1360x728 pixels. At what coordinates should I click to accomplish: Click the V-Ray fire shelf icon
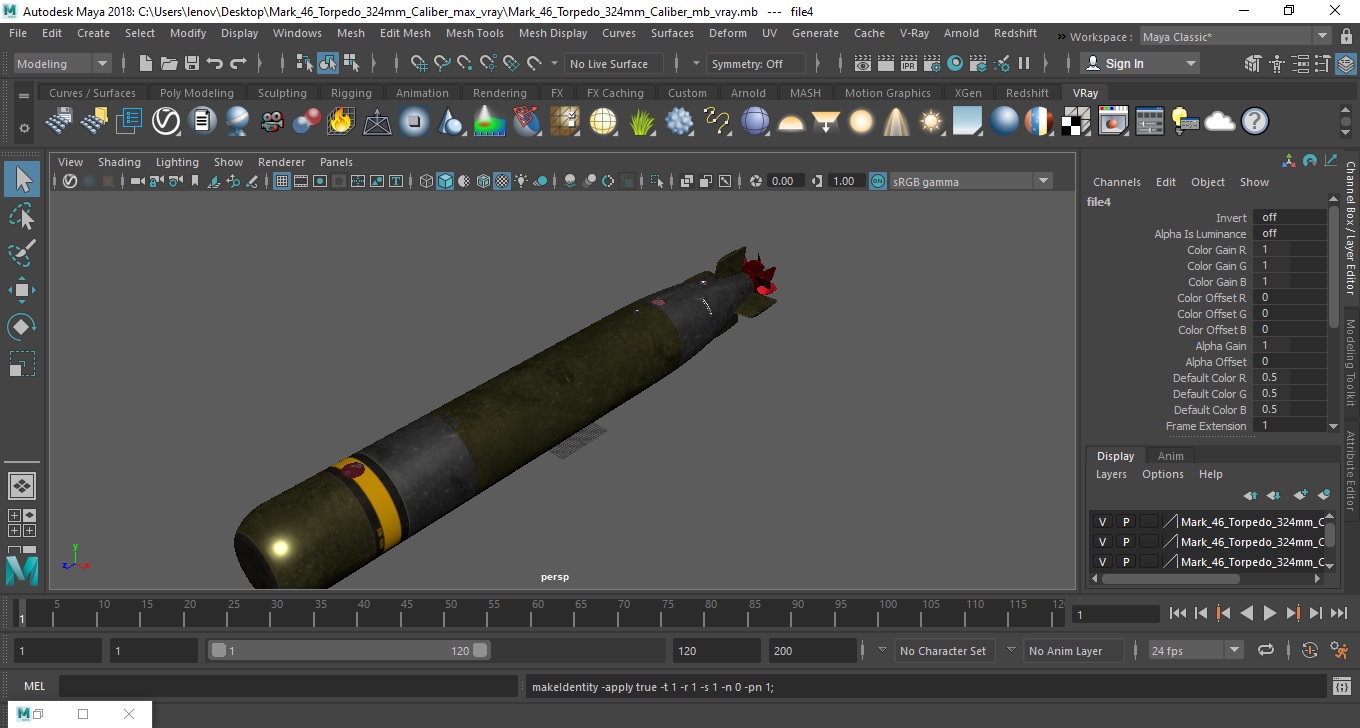point(341,122)
